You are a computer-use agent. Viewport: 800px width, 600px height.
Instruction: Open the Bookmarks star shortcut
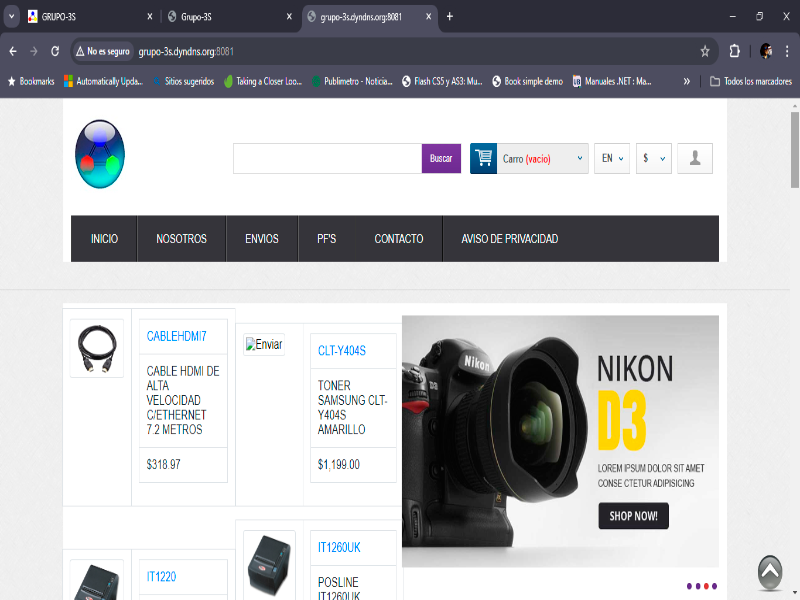[x=31, y=82]
